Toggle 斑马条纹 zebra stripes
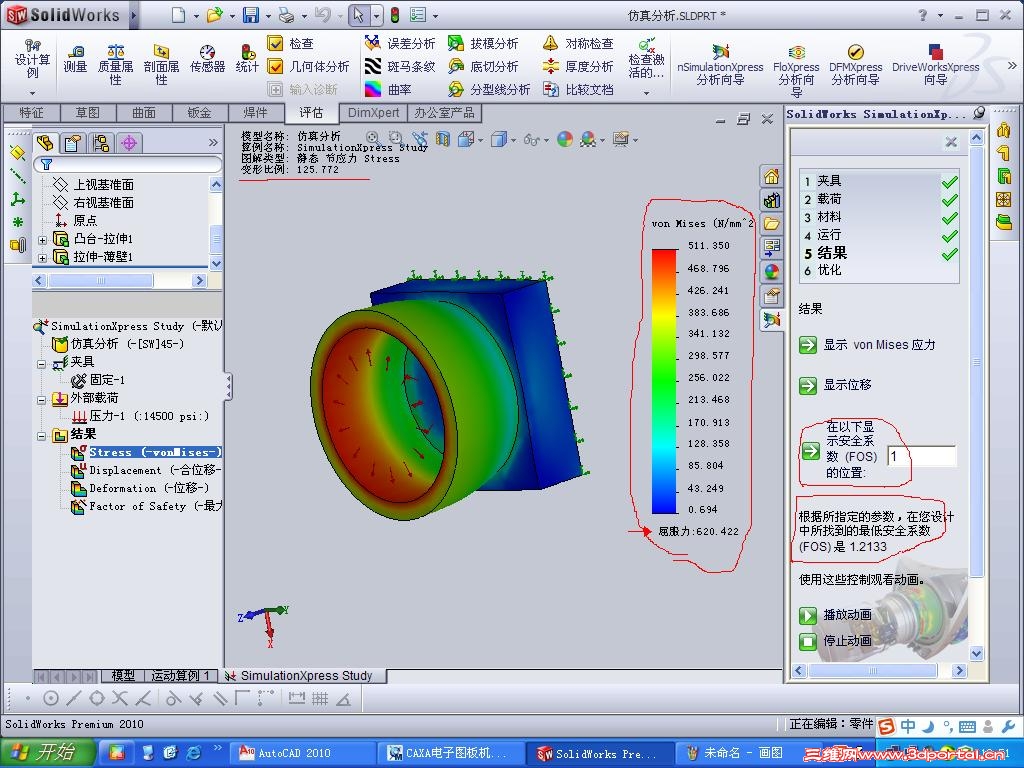The width and height of the screenshot is (1024, 768). (400, 66)
